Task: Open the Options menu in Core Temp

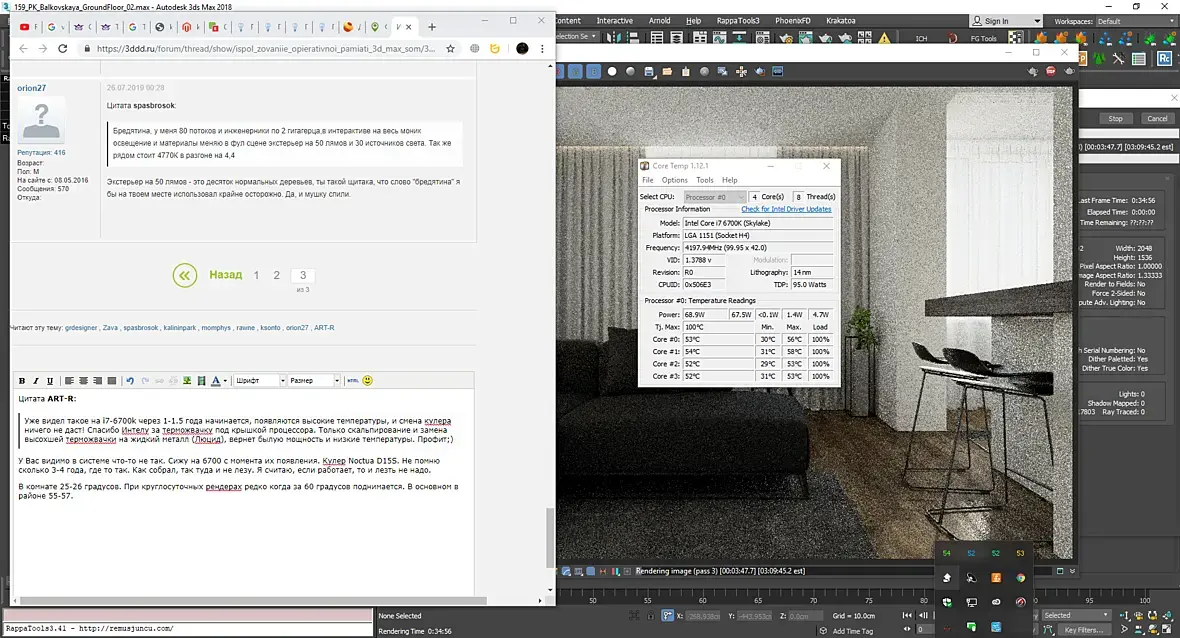Action: (674, 181)
